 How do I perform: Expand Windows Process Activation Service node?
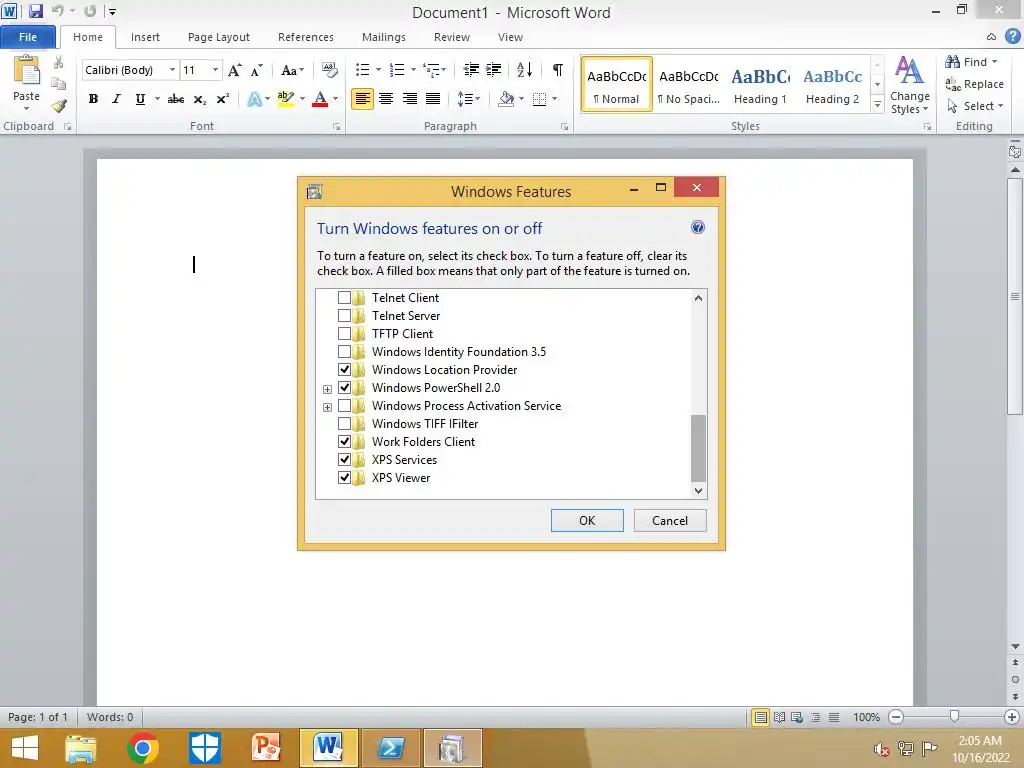(x=327, y=407)
